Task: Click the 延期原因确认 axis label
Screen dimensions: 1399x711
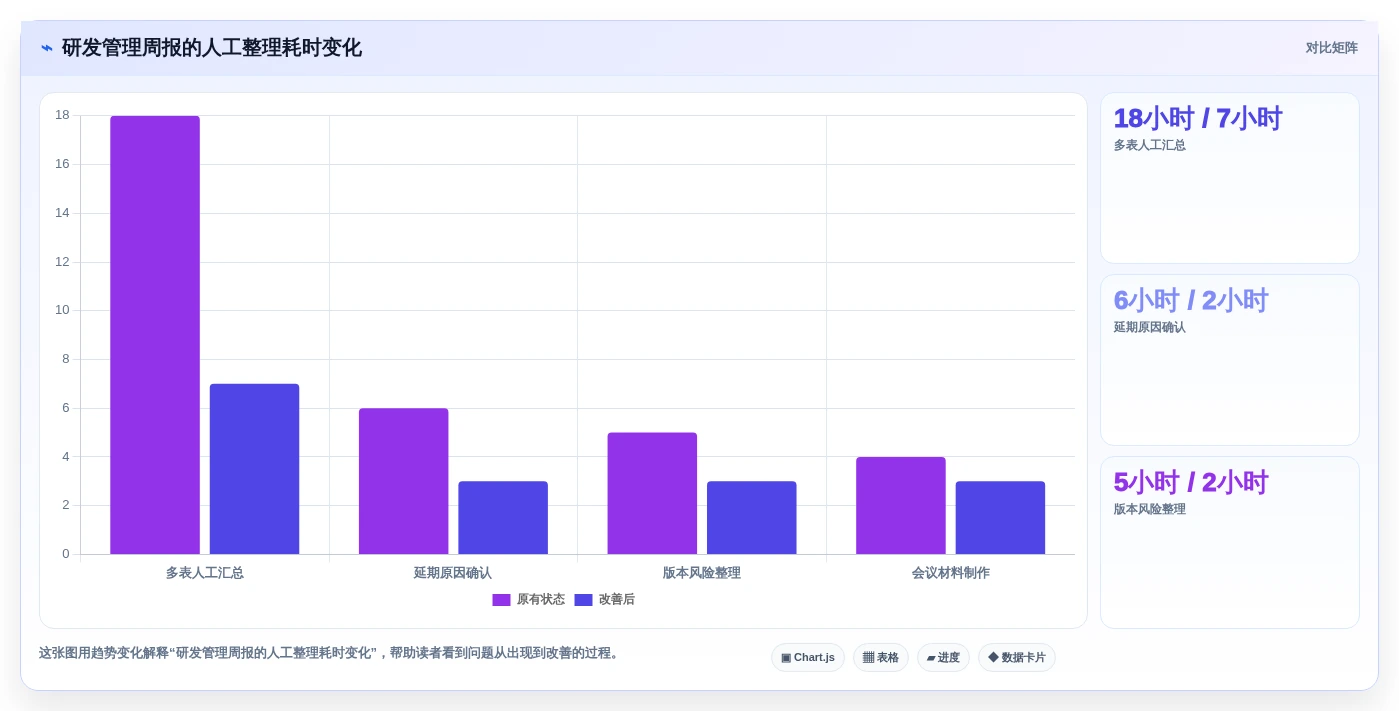Action: point(453,573)
